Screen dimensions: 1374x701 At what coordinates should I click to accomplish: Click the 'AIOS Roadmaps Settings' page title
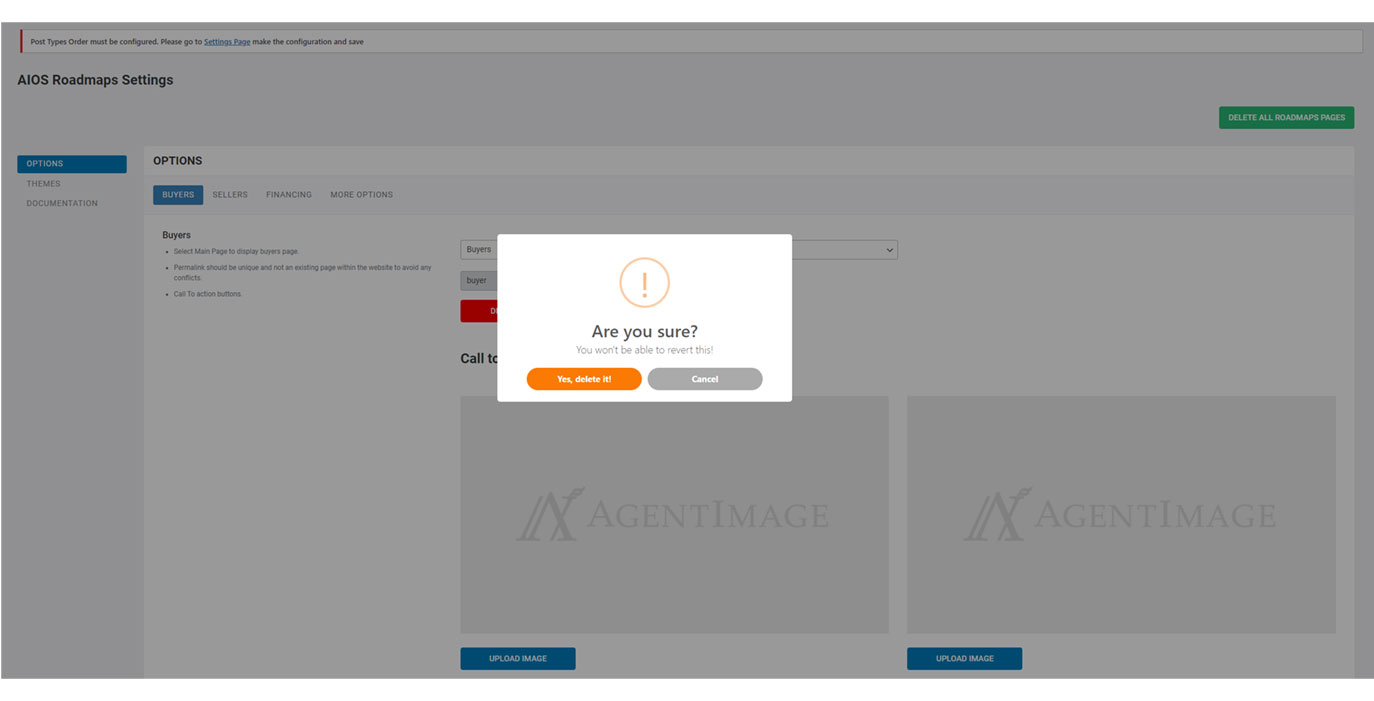coord(95,80)
